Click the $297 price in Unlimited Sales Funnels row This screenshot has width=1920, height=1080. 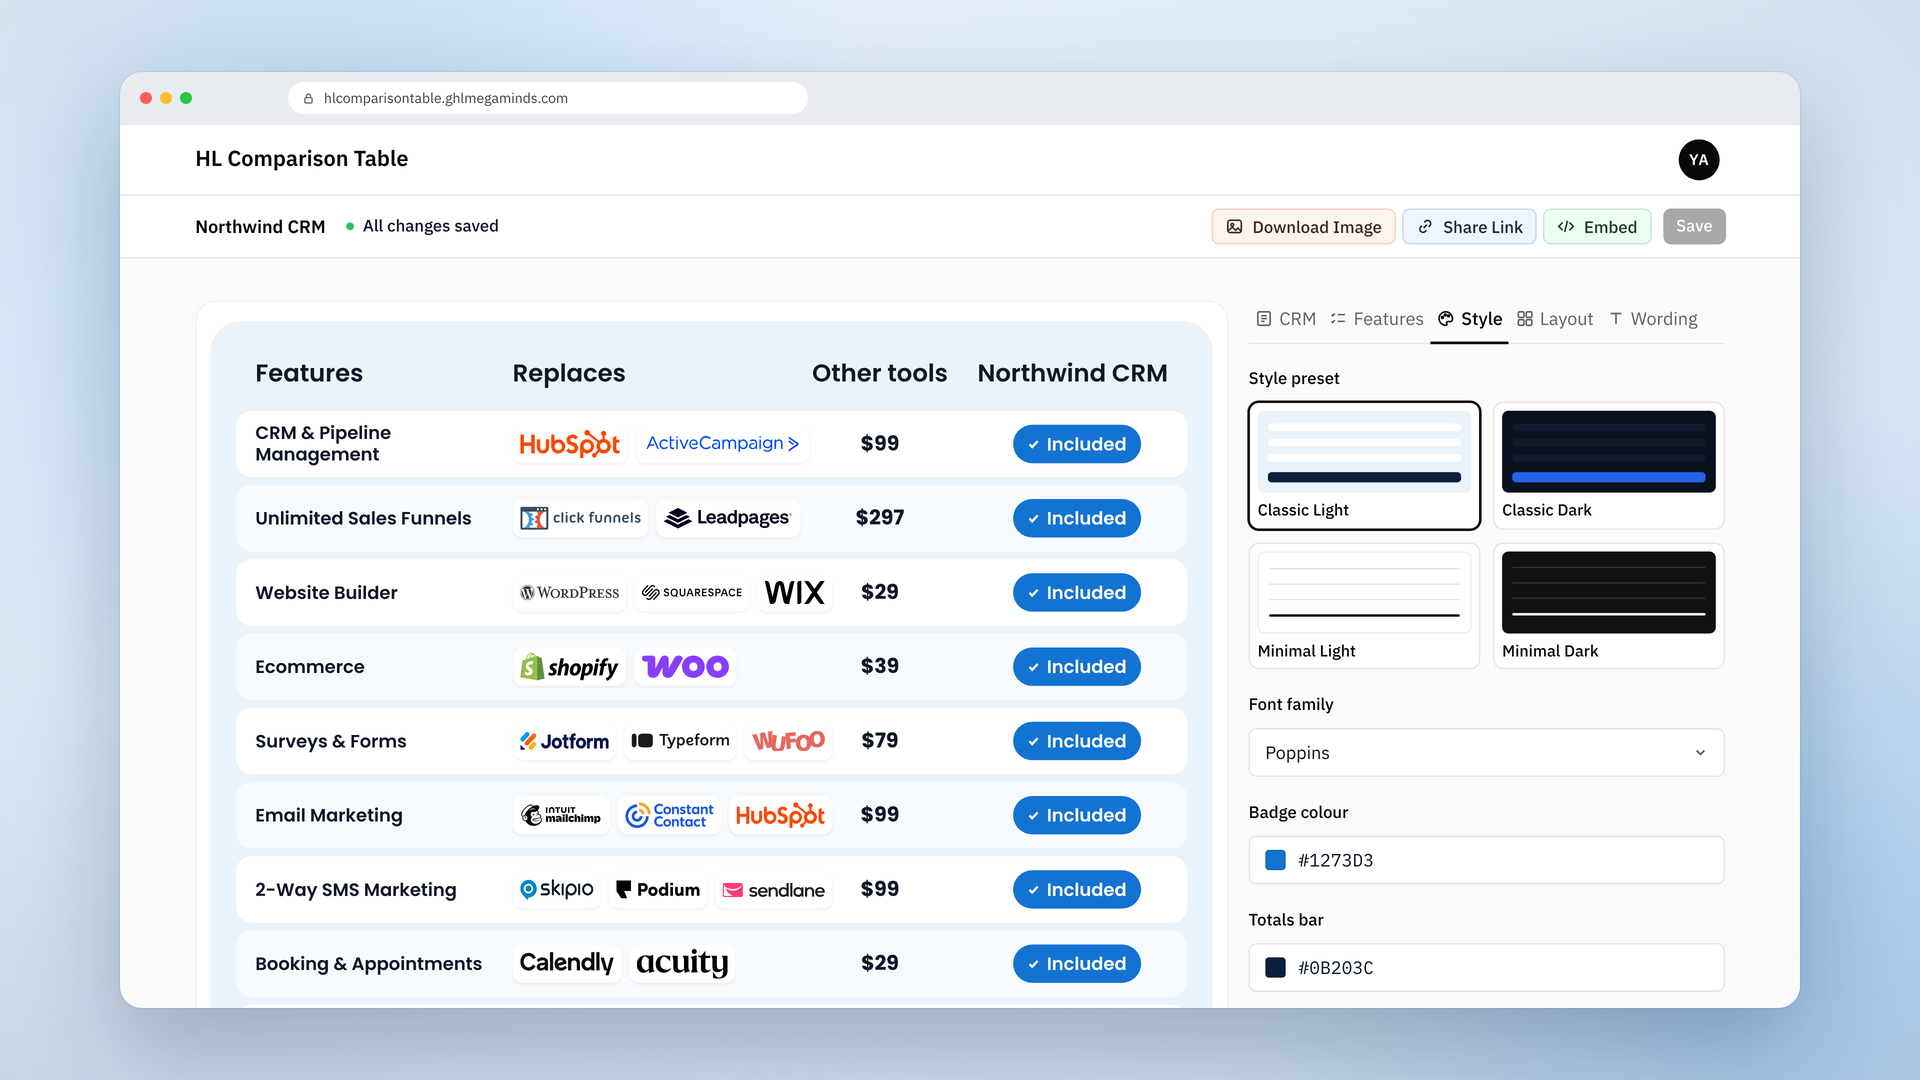point(880,518)
